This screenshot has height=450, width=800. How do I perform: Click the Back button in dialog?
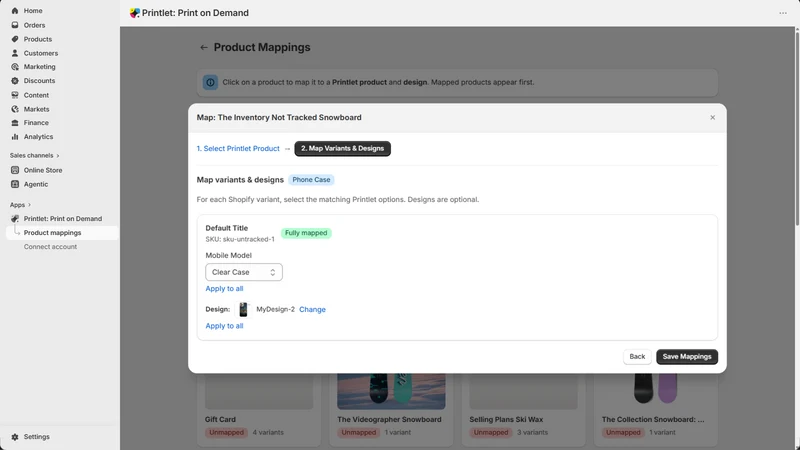(637, 357)
